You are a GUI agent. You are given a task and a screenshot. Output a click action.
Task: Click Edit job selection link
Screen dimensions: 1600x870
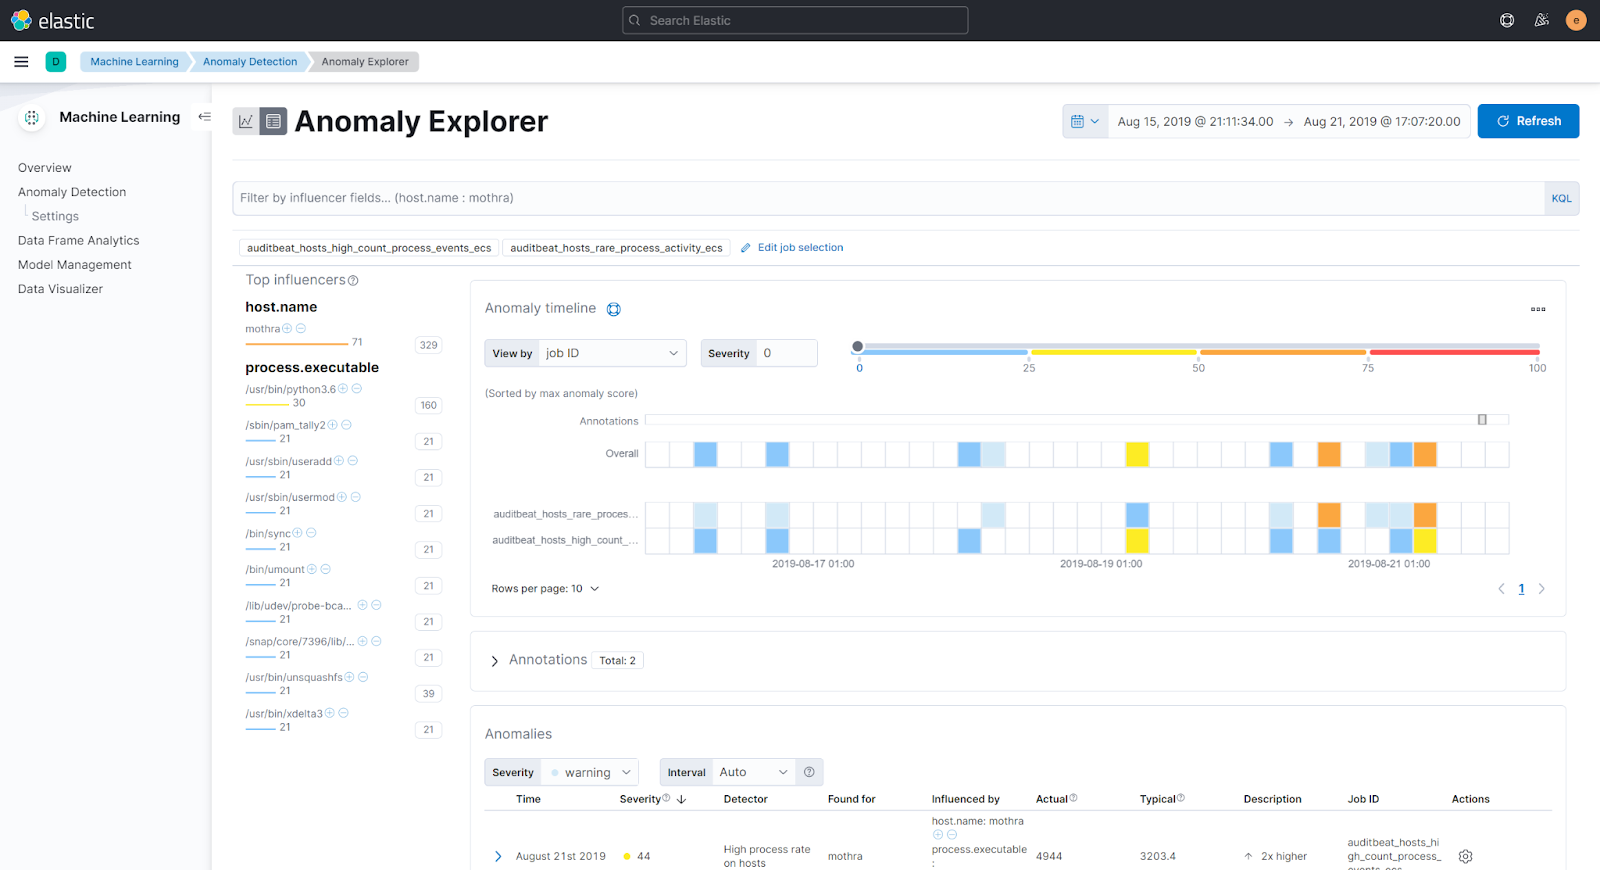(800, 248)
